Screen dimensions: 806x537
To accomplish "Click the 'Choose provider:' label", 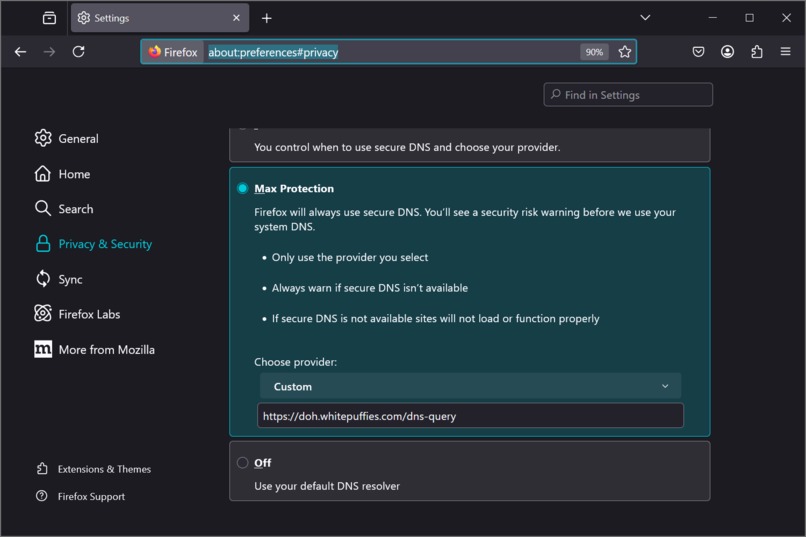I will pos(296,362).
